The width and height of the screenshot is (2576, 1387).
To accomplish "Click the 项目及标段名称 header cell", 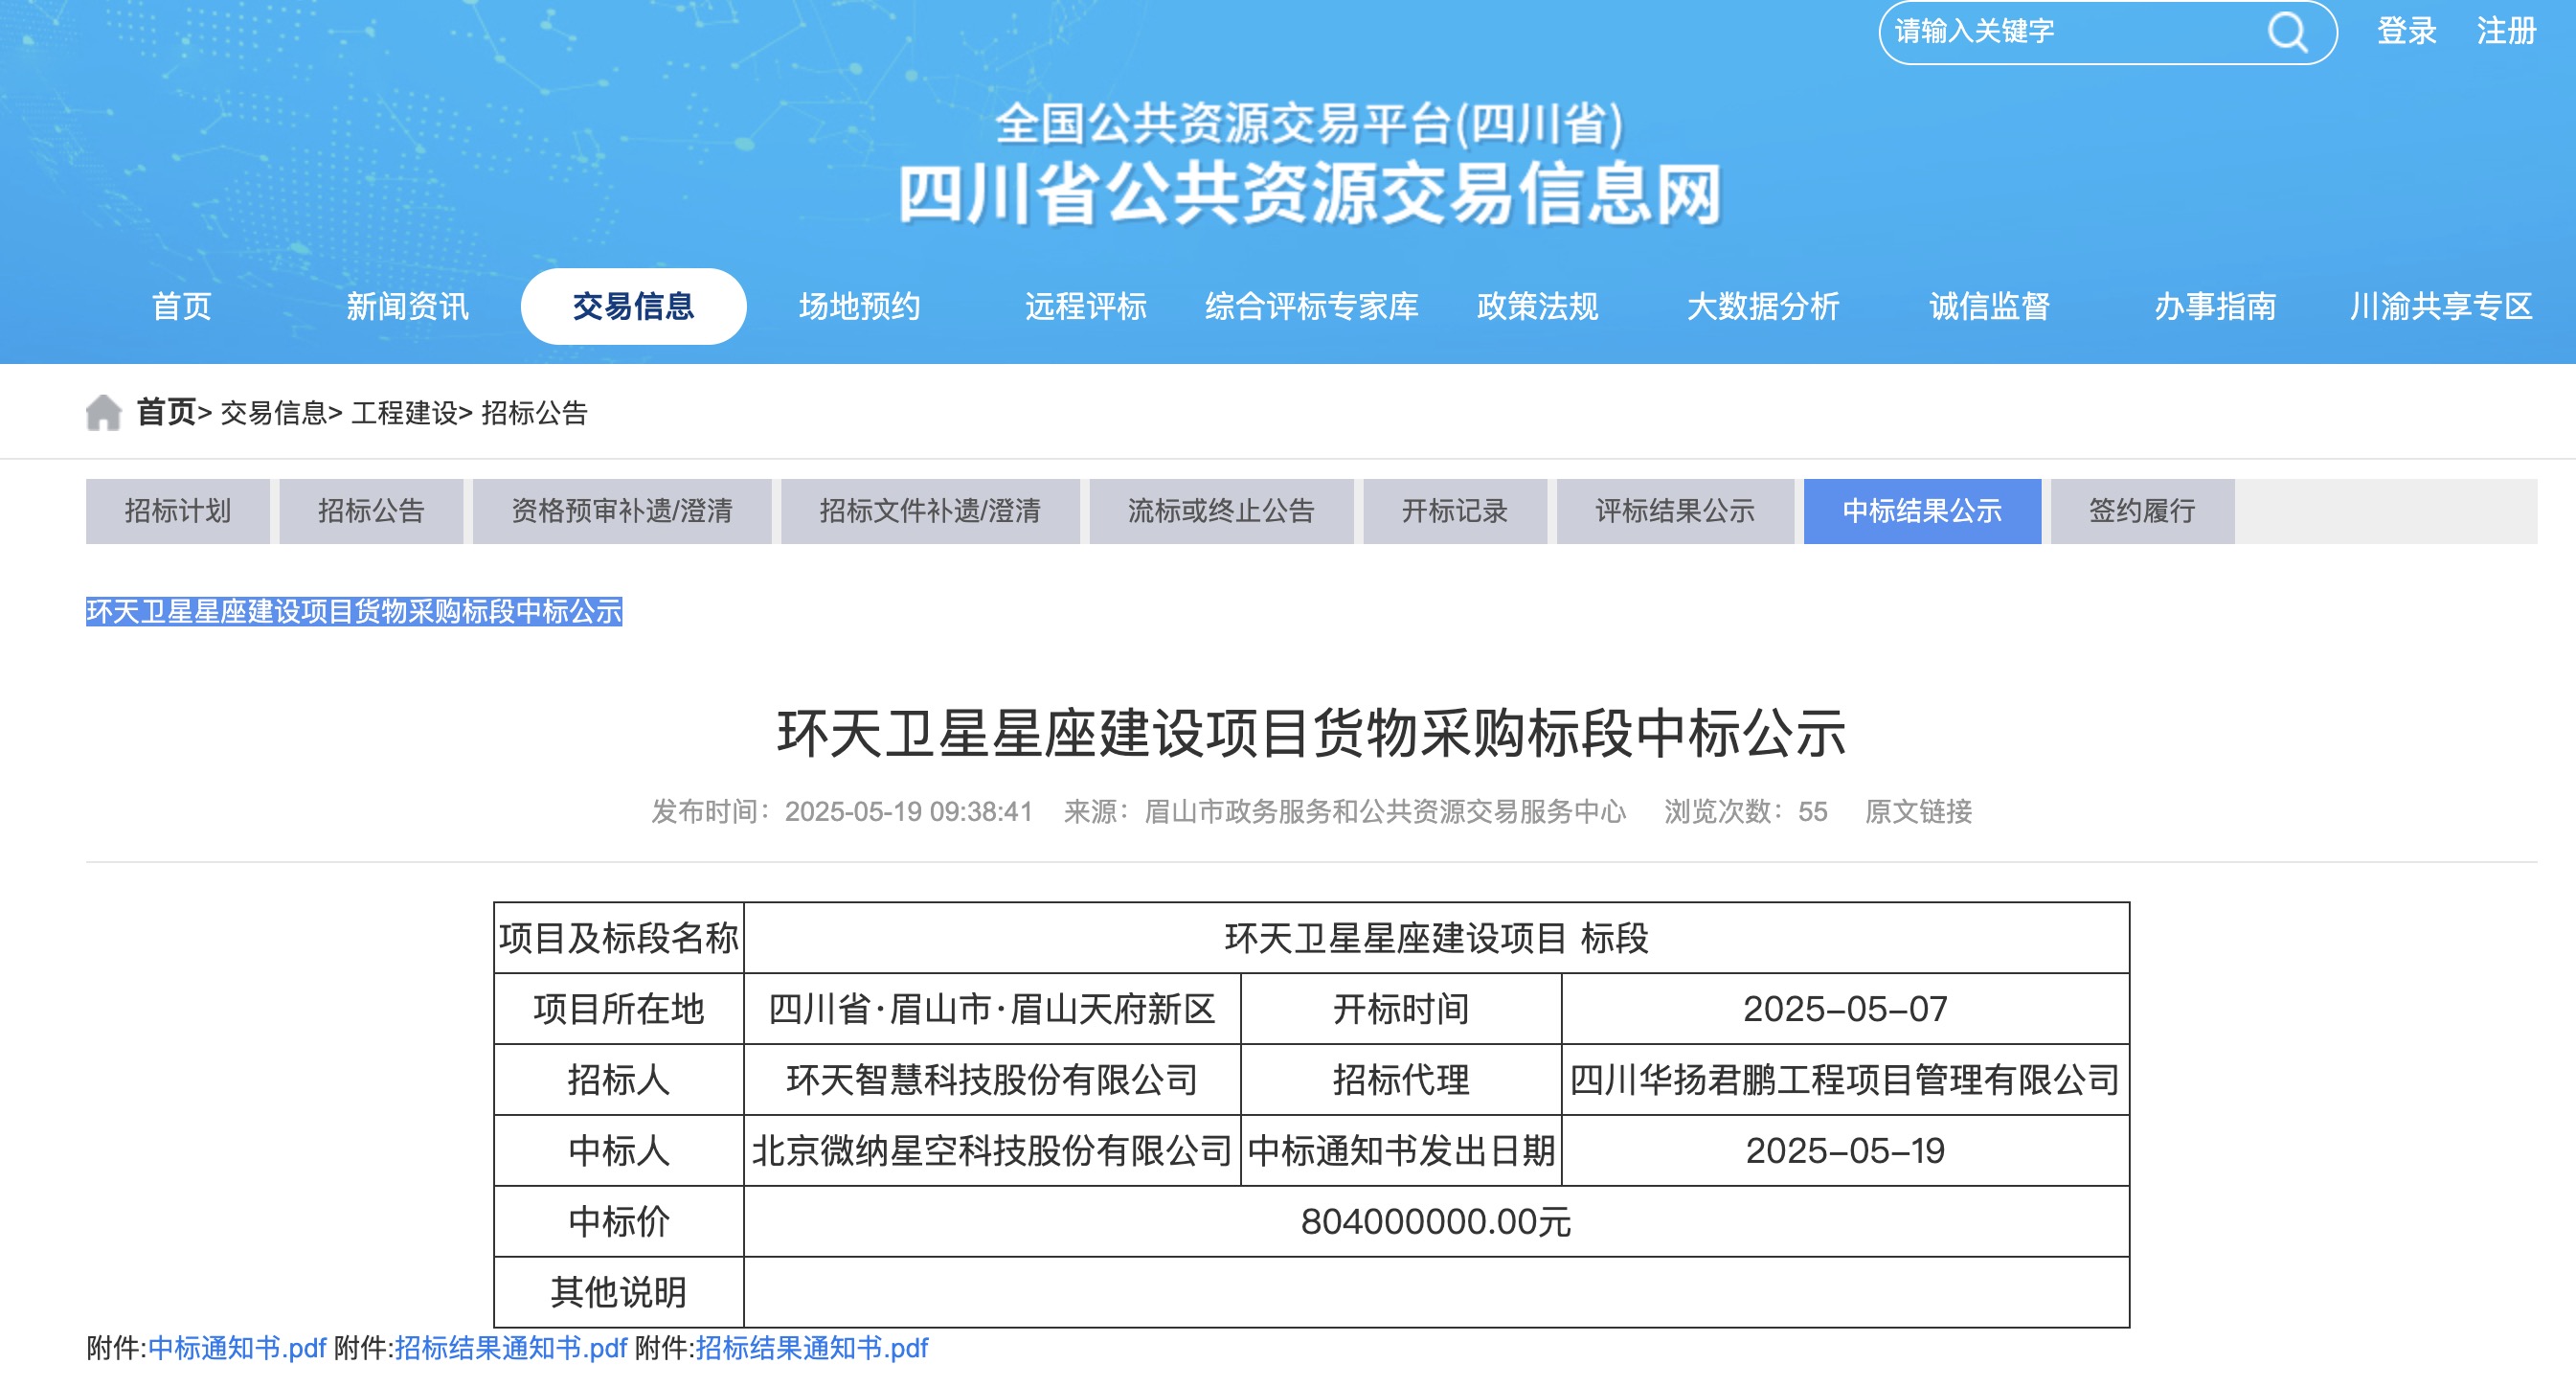I will (619, 938).
